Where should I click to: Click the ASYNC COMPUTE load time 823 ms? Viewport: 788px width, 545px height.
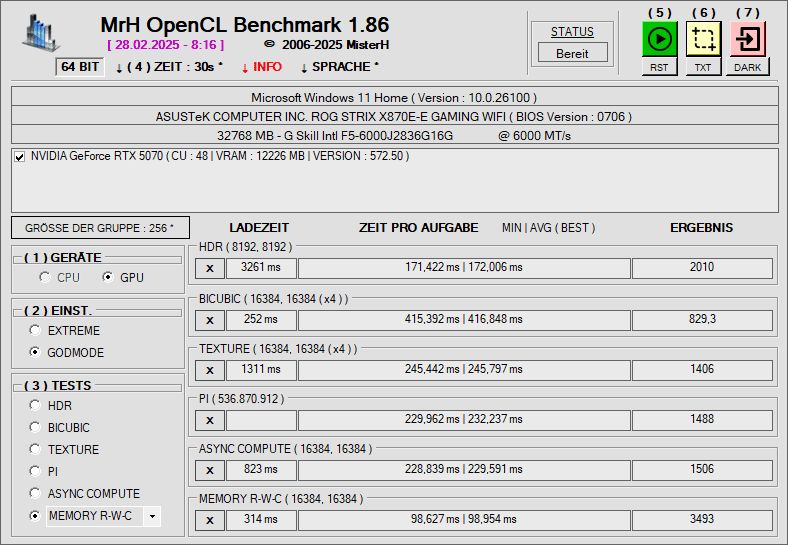(261, 470)
